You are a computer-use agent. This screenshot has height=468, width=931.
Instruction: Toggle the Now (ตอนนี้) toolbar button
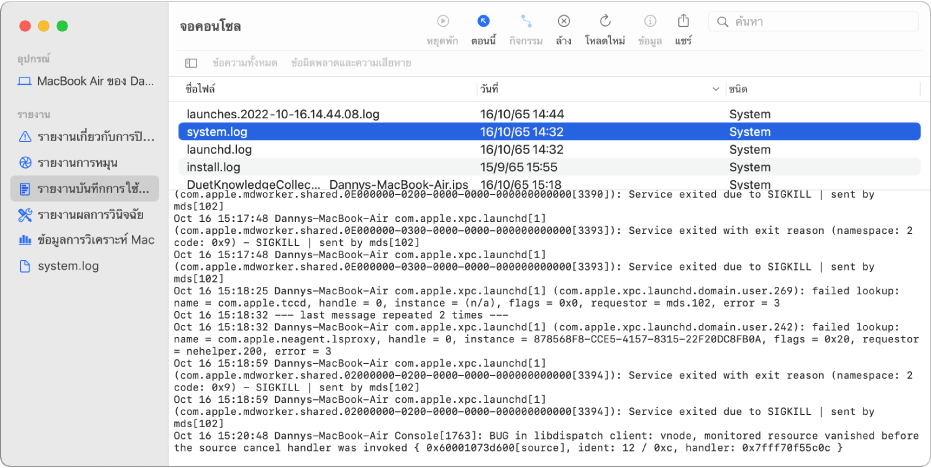tap(483, 22)
